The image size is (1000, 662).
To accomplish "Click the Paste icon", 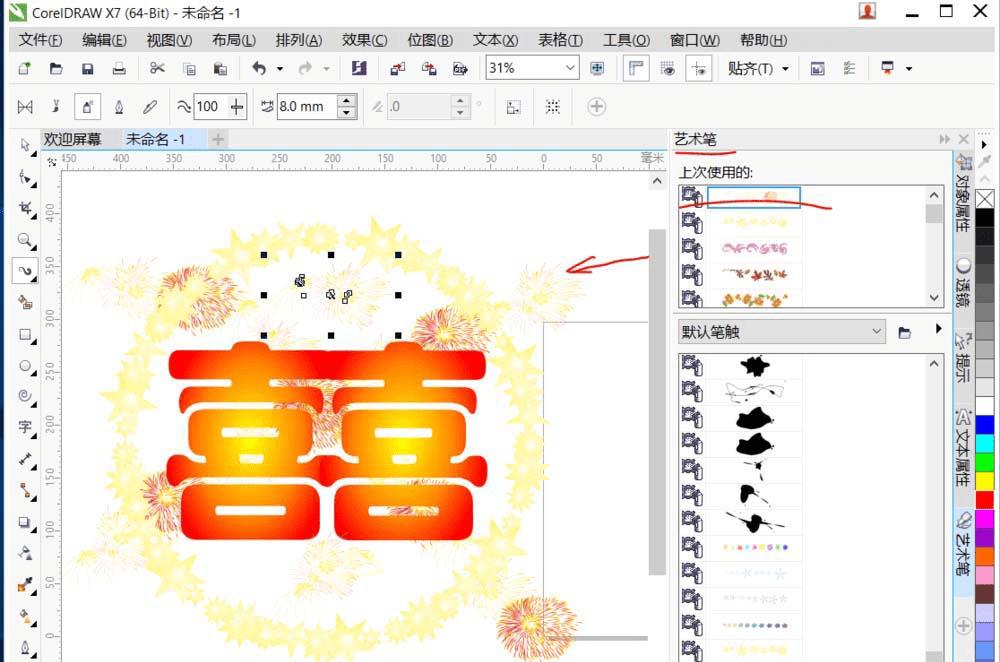I will point(220,68).
